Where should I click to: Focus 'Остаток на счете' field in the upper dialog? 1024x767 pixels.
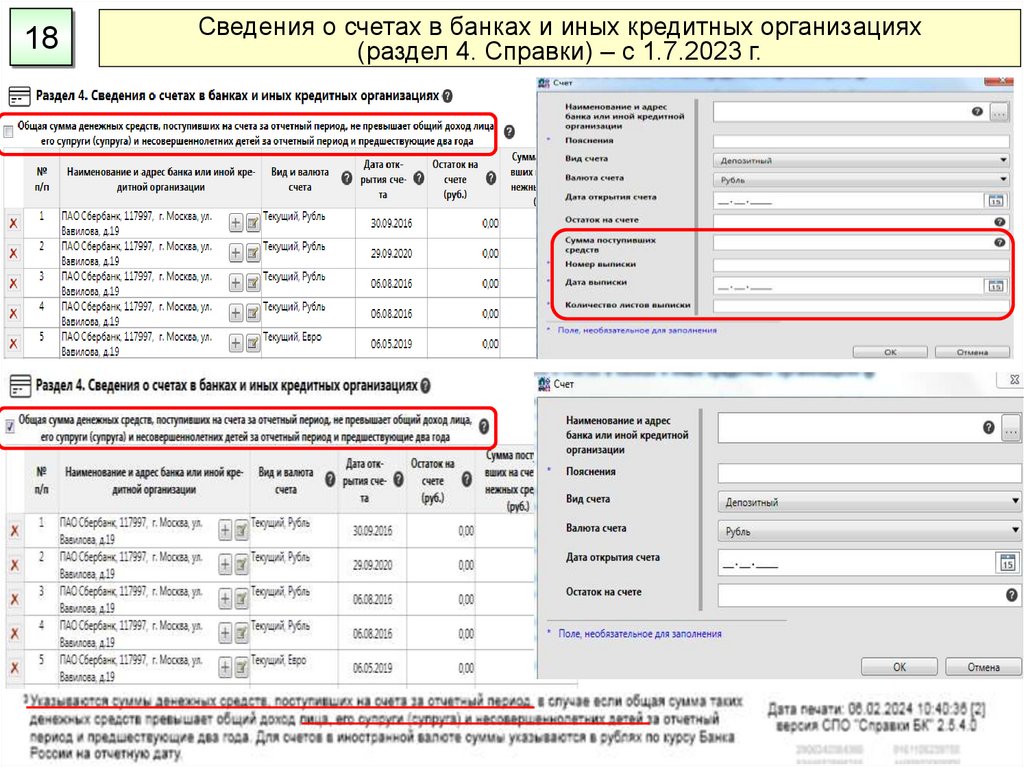coord(861,221)
